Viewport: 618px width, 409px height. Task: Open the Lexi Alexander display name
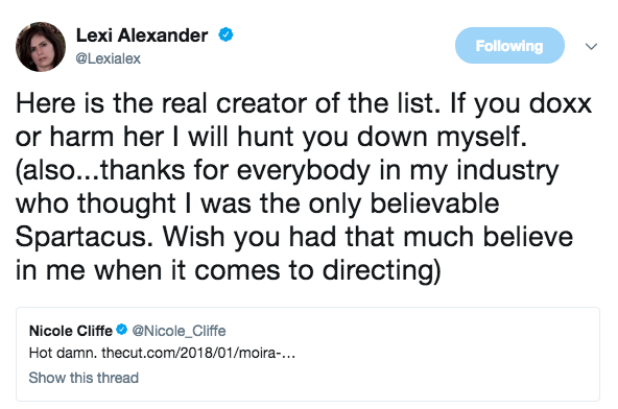tap(142, 36)
